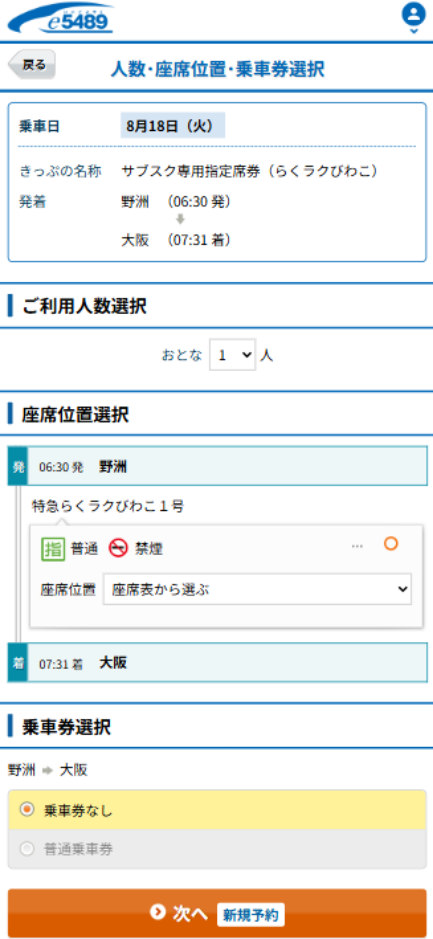Click the orange circle availability icon
The height and width of the screenshot is (939, 433).
(x=391, y=544)
